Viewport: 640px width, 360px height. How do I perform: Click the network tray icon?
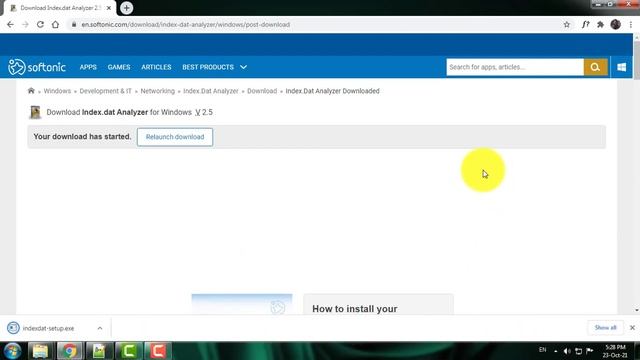578,351
